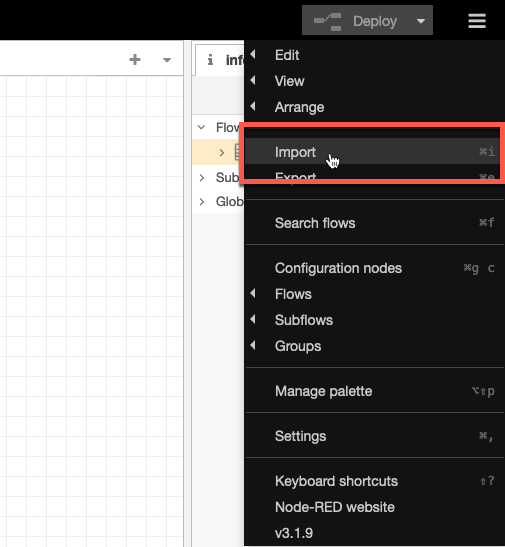Expand the Global Configuration Nodes section
505x547 pixels.
[202, 201]
